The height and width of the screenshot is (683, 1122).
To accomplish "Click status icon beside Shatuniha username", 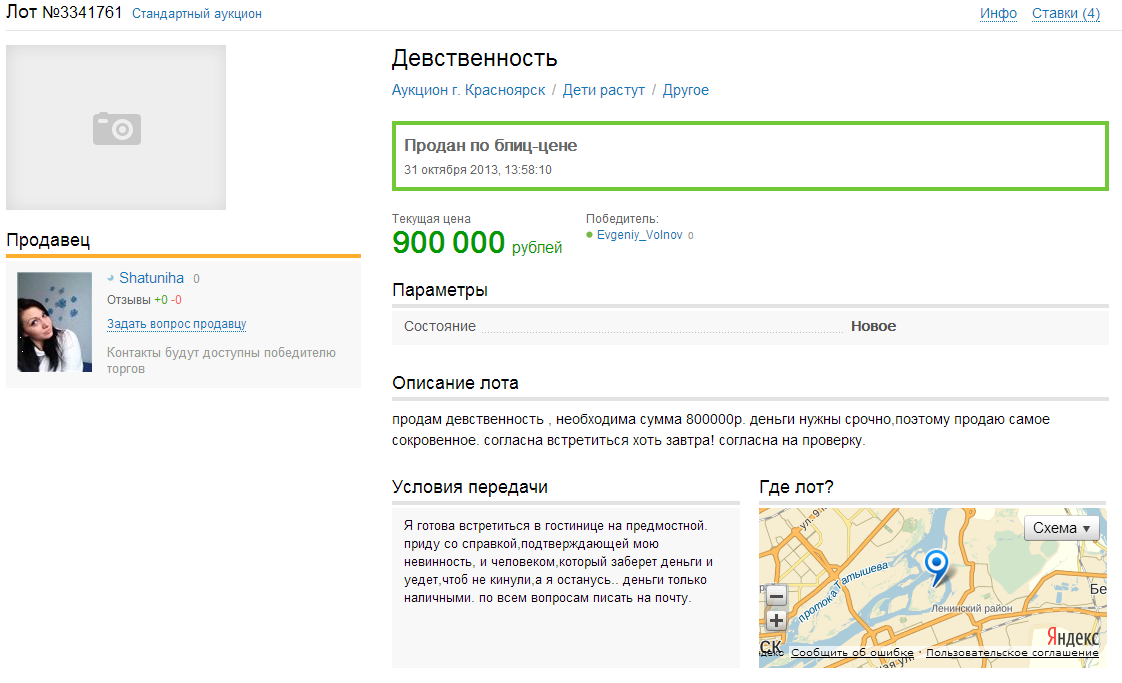I will coord(111,278).
